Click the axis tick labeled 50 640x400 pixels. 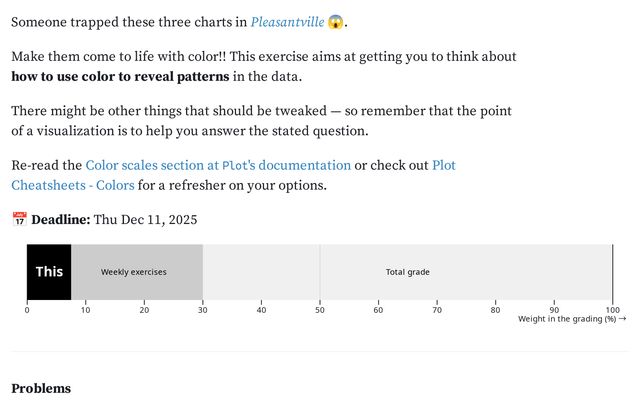320,310
